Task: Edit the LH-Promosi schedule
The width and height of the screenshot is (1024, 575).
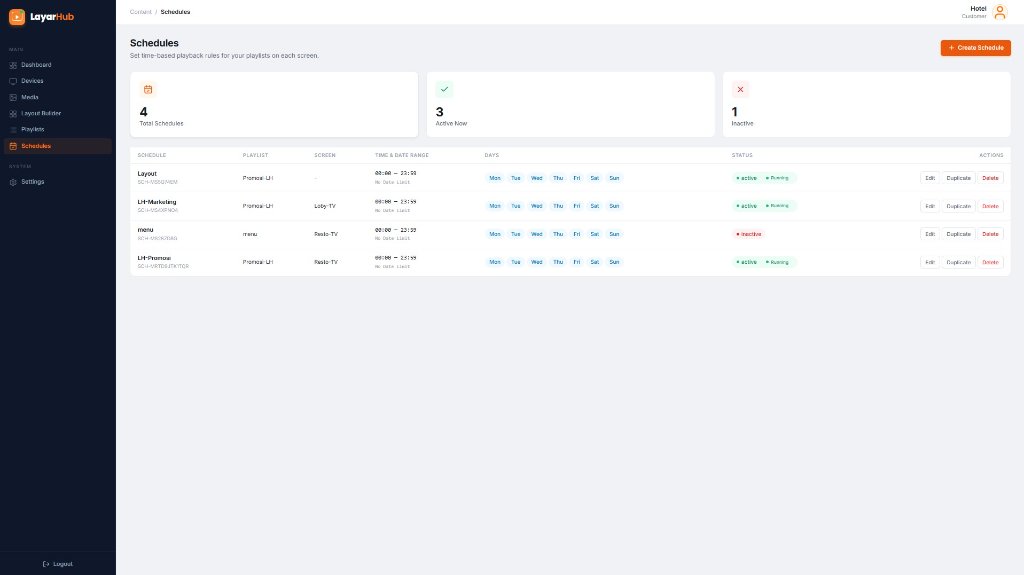Action: click(930, 262)
